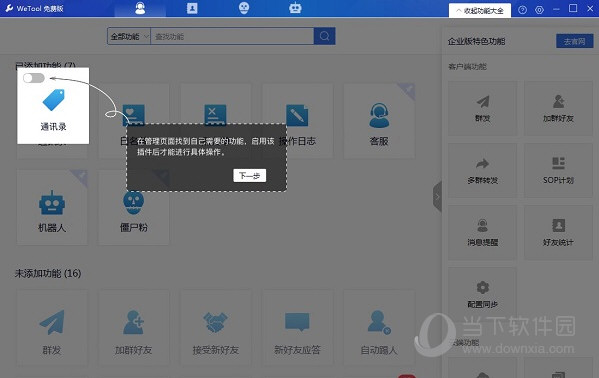Screen dimensions: 599x378
Task: Add the 接受新好友 handshake feature
Action: 215,328
